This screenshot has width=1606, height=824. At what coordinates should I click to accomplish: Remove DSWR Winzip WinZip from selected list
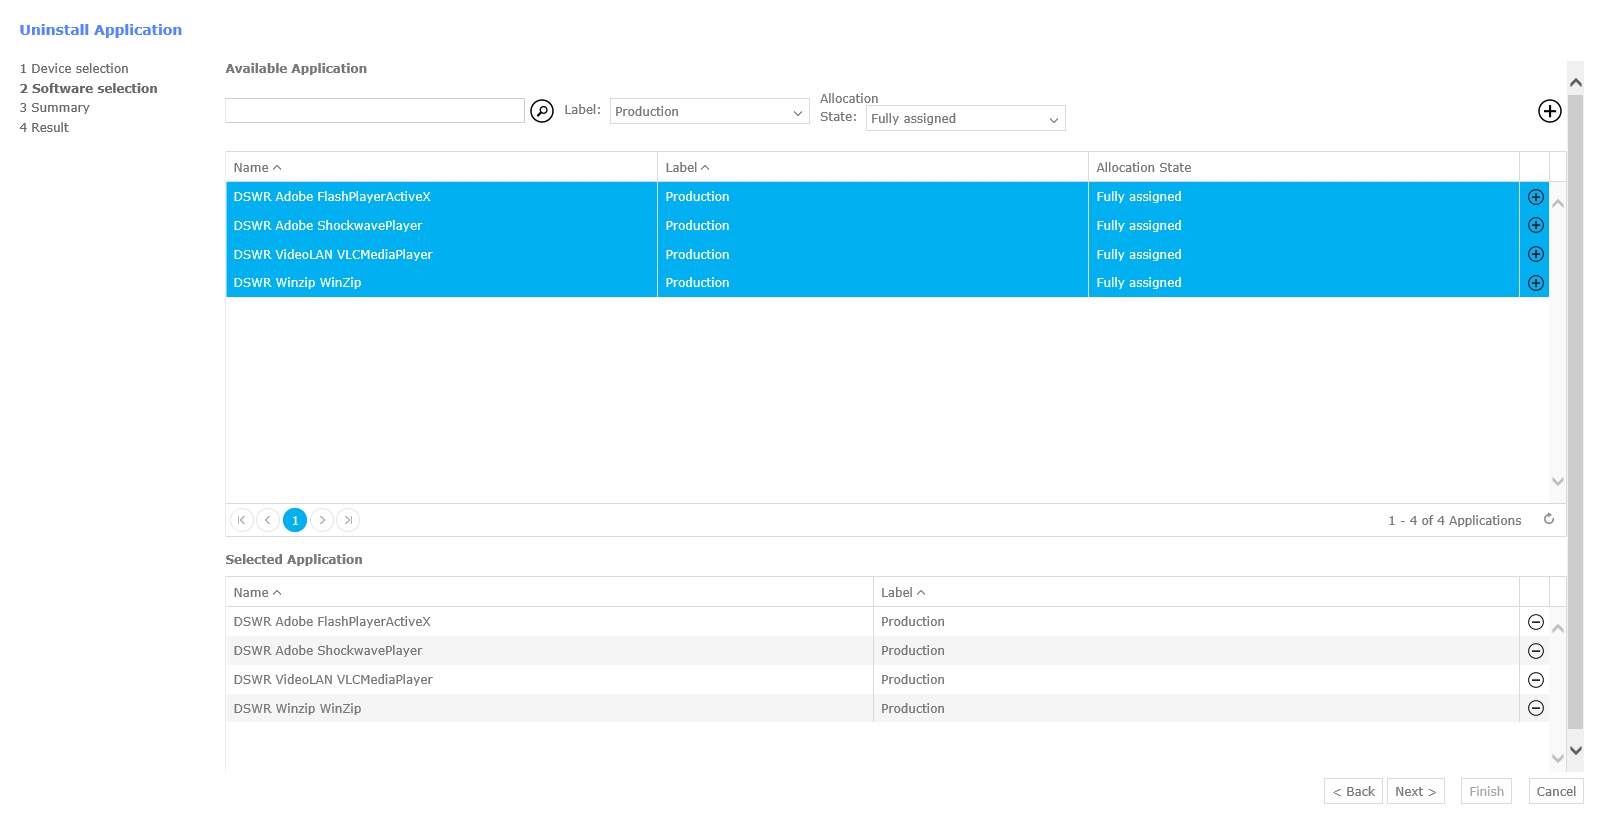[x=1535, y=709]
